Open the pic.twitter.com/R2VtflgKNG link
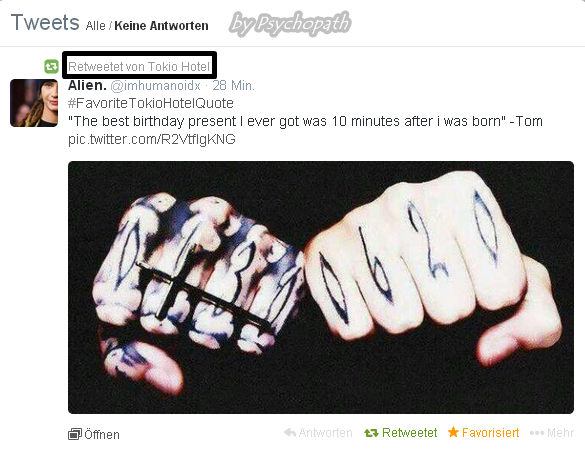Screen dimensions: 585x453 pos(152,139)
